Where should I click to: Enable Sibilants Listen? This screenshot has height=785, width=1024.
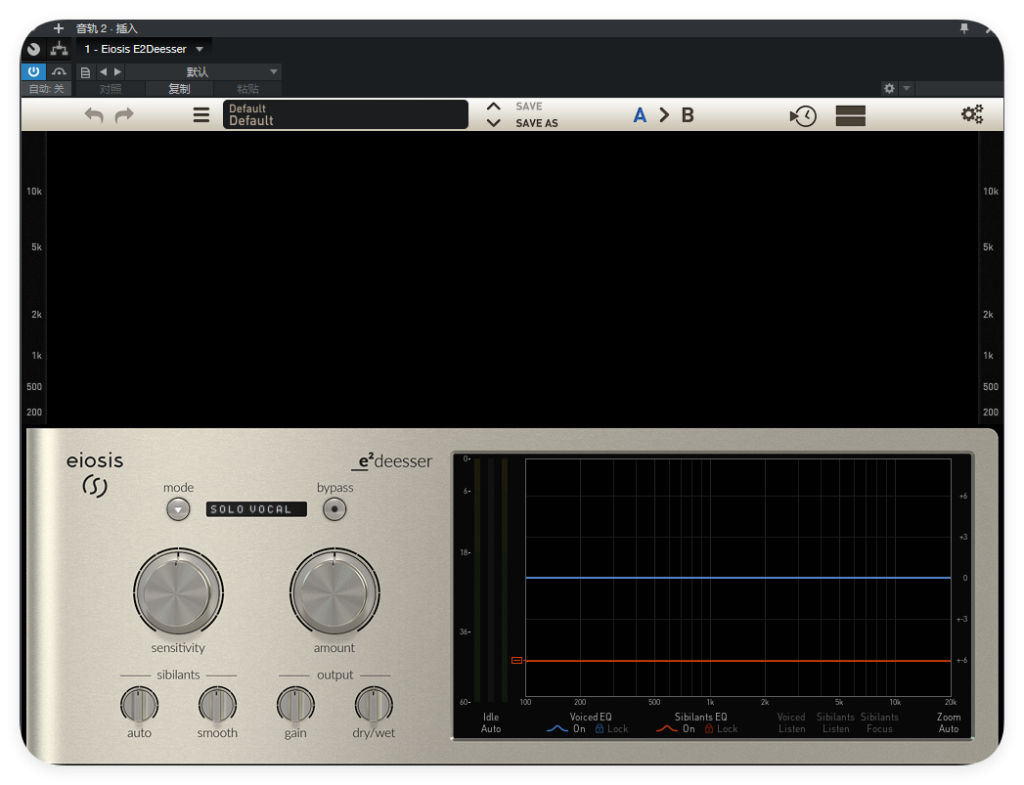pos(835,723)
